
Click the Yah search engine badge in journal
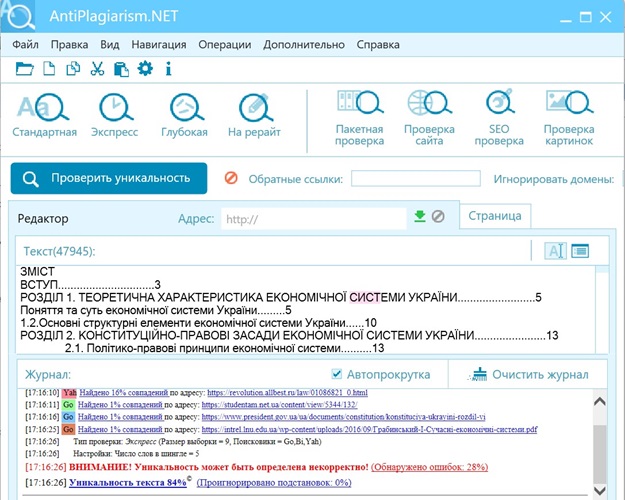70,393
